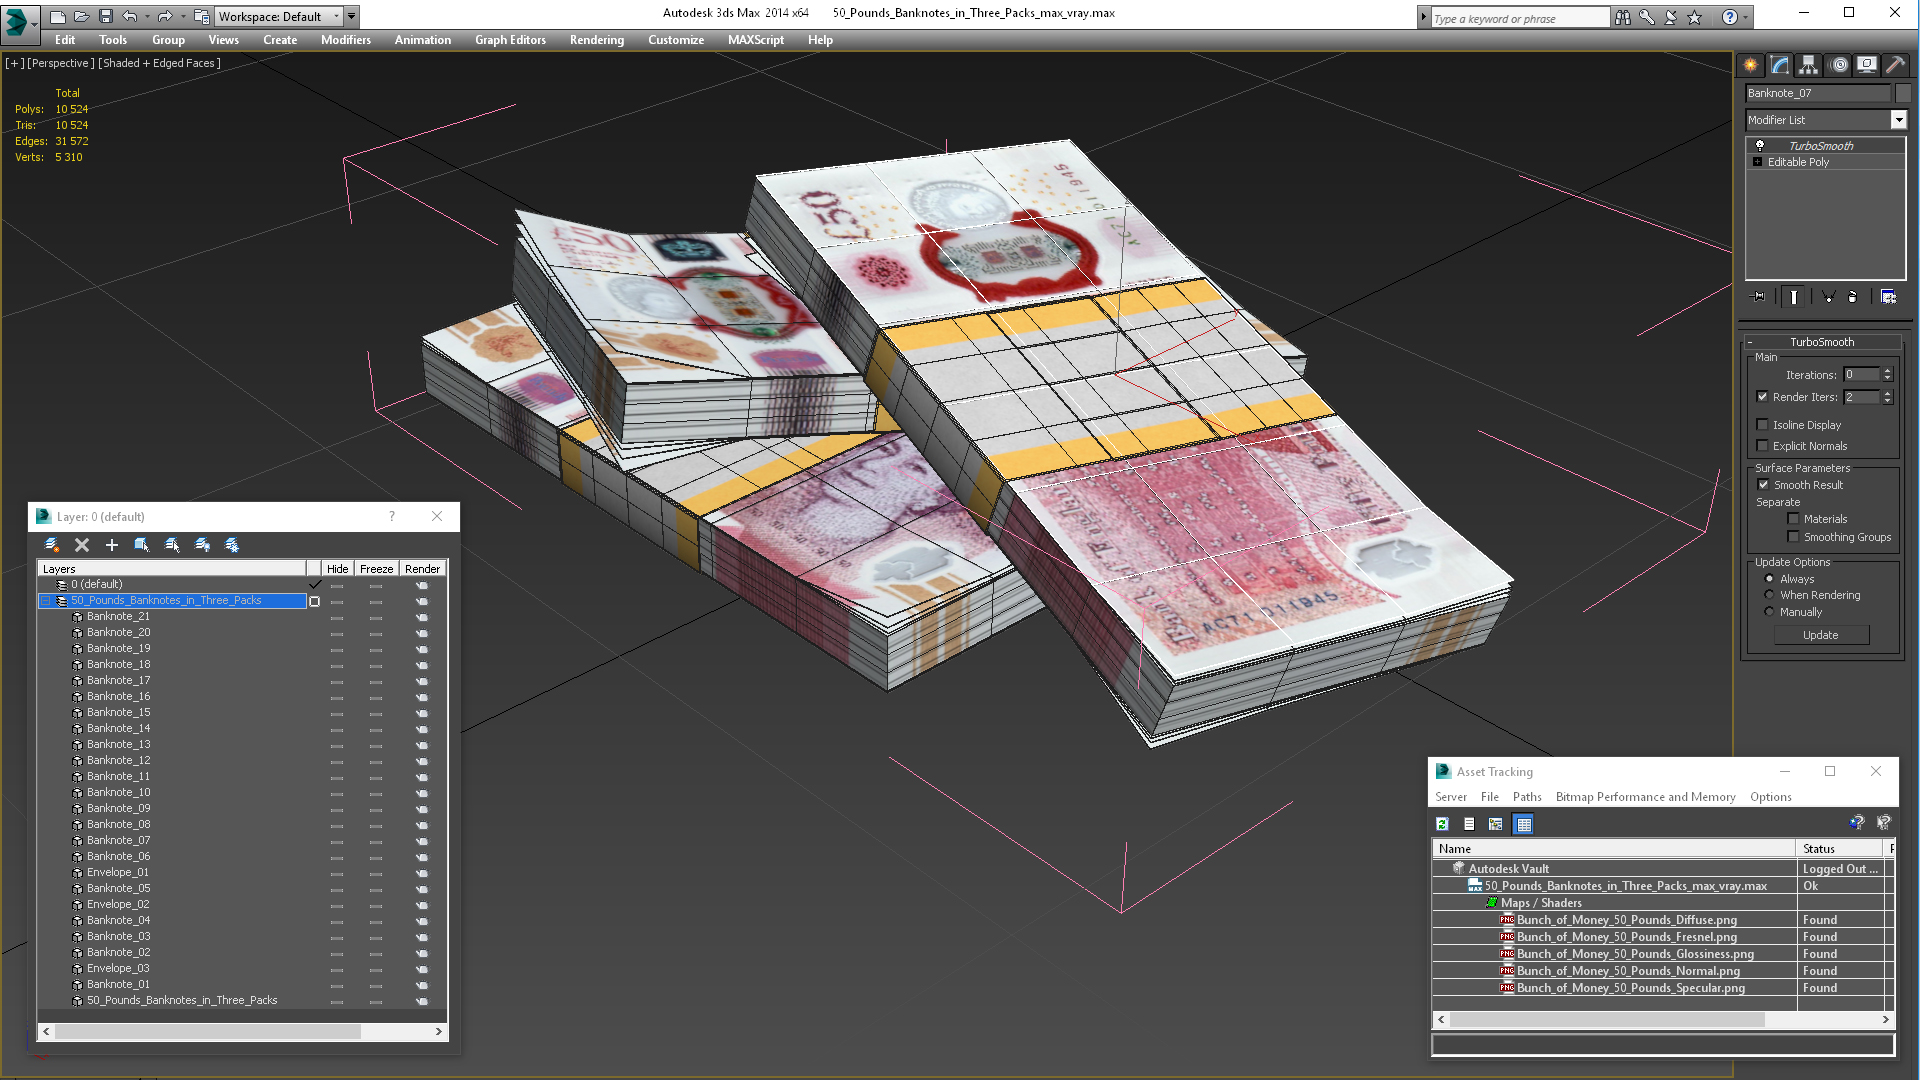Click Create New Layer icon in Layer dialog
The width and height of the screenshot is (1920, 1080).
click(x=52, y=545)
